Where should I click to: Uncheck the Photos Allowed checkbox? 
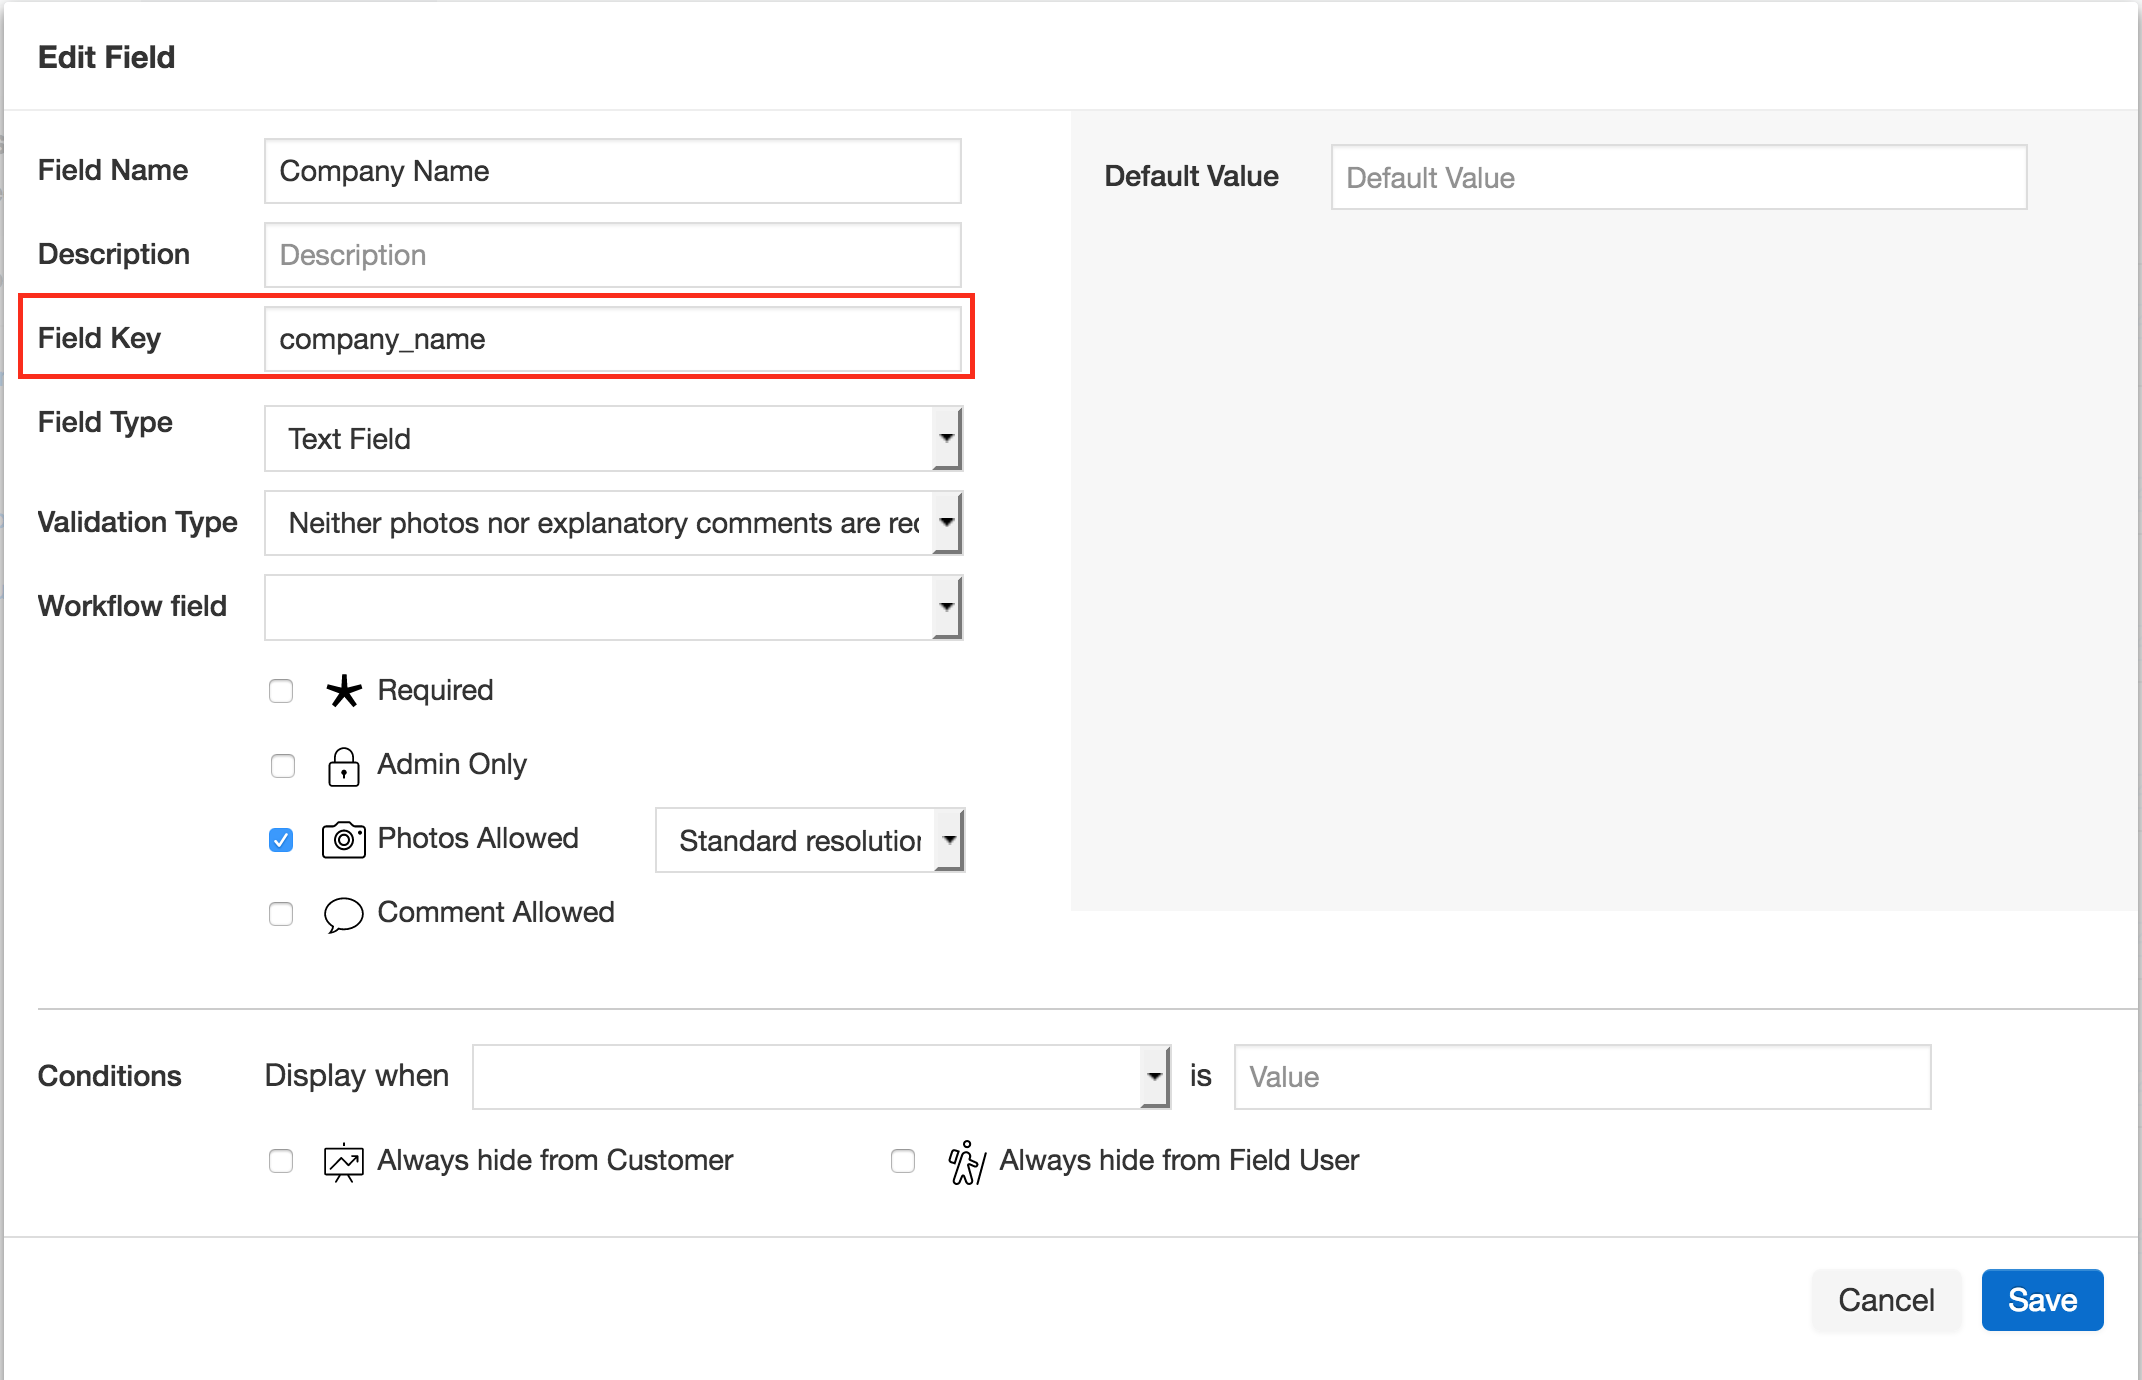coord(281,840)
